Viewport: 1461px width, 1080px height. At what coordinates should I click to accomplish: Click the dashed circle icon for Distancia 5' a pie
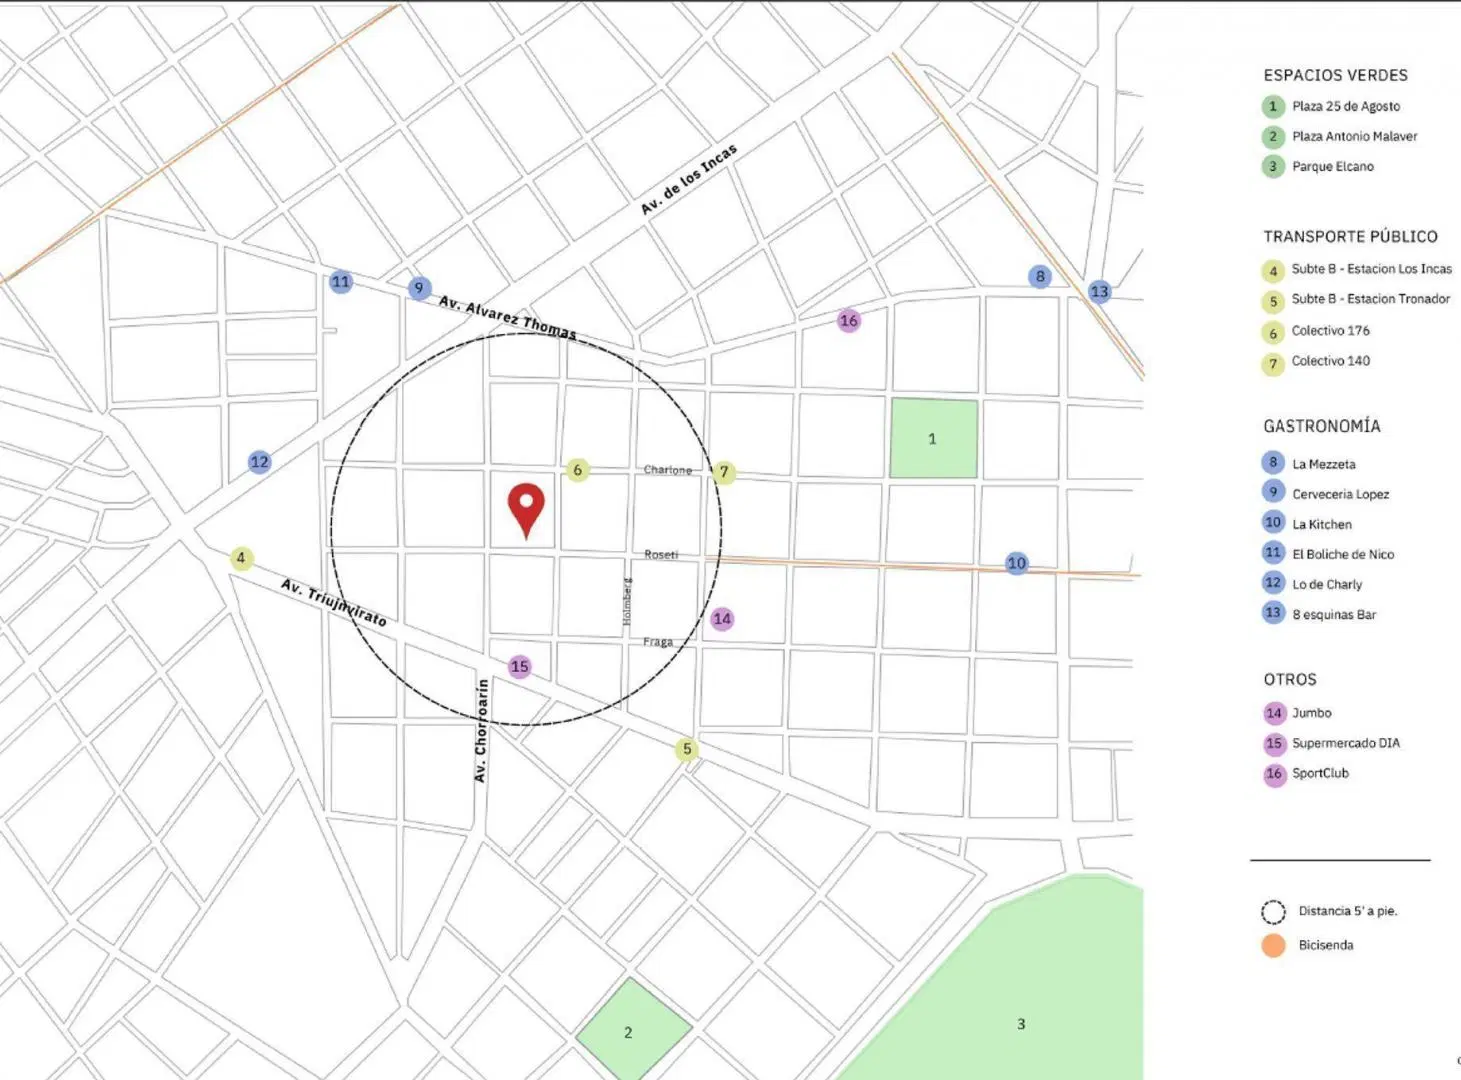point(1273,912)
